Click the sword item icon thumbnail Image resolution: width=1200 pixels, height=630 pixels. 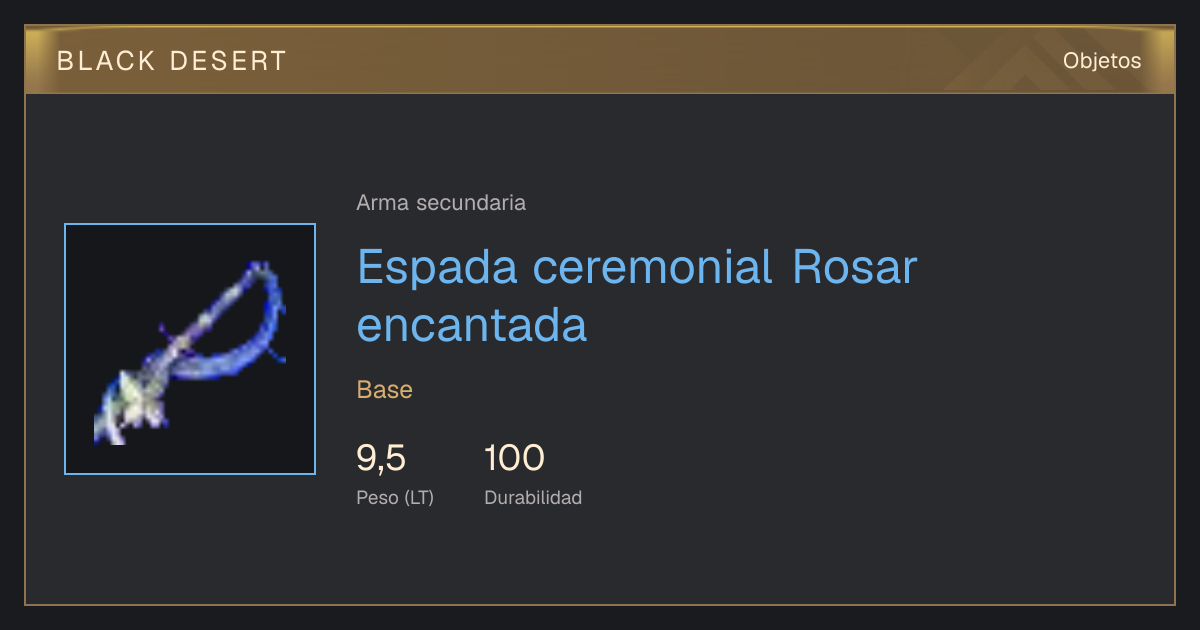pyautogui.click(x=190, y=349)
